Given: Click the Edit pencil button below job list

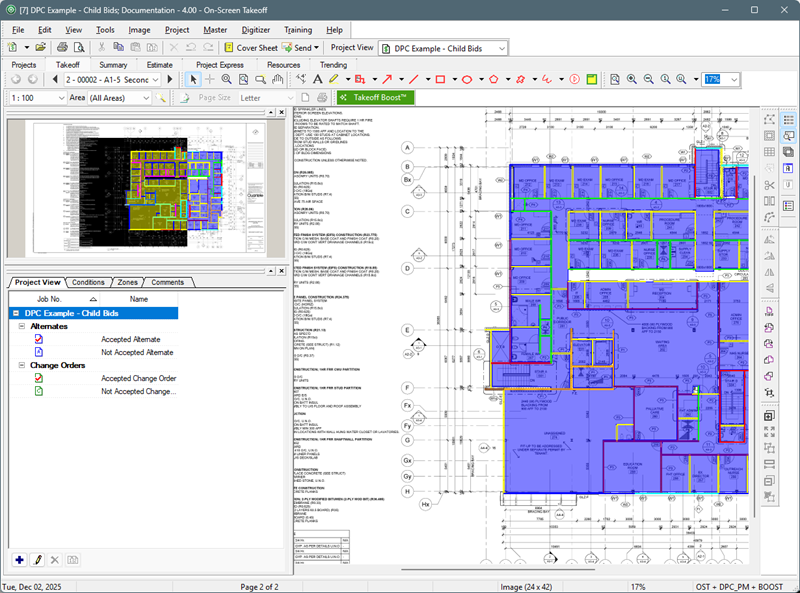Looking at the screenshot, I should [37, 560].
